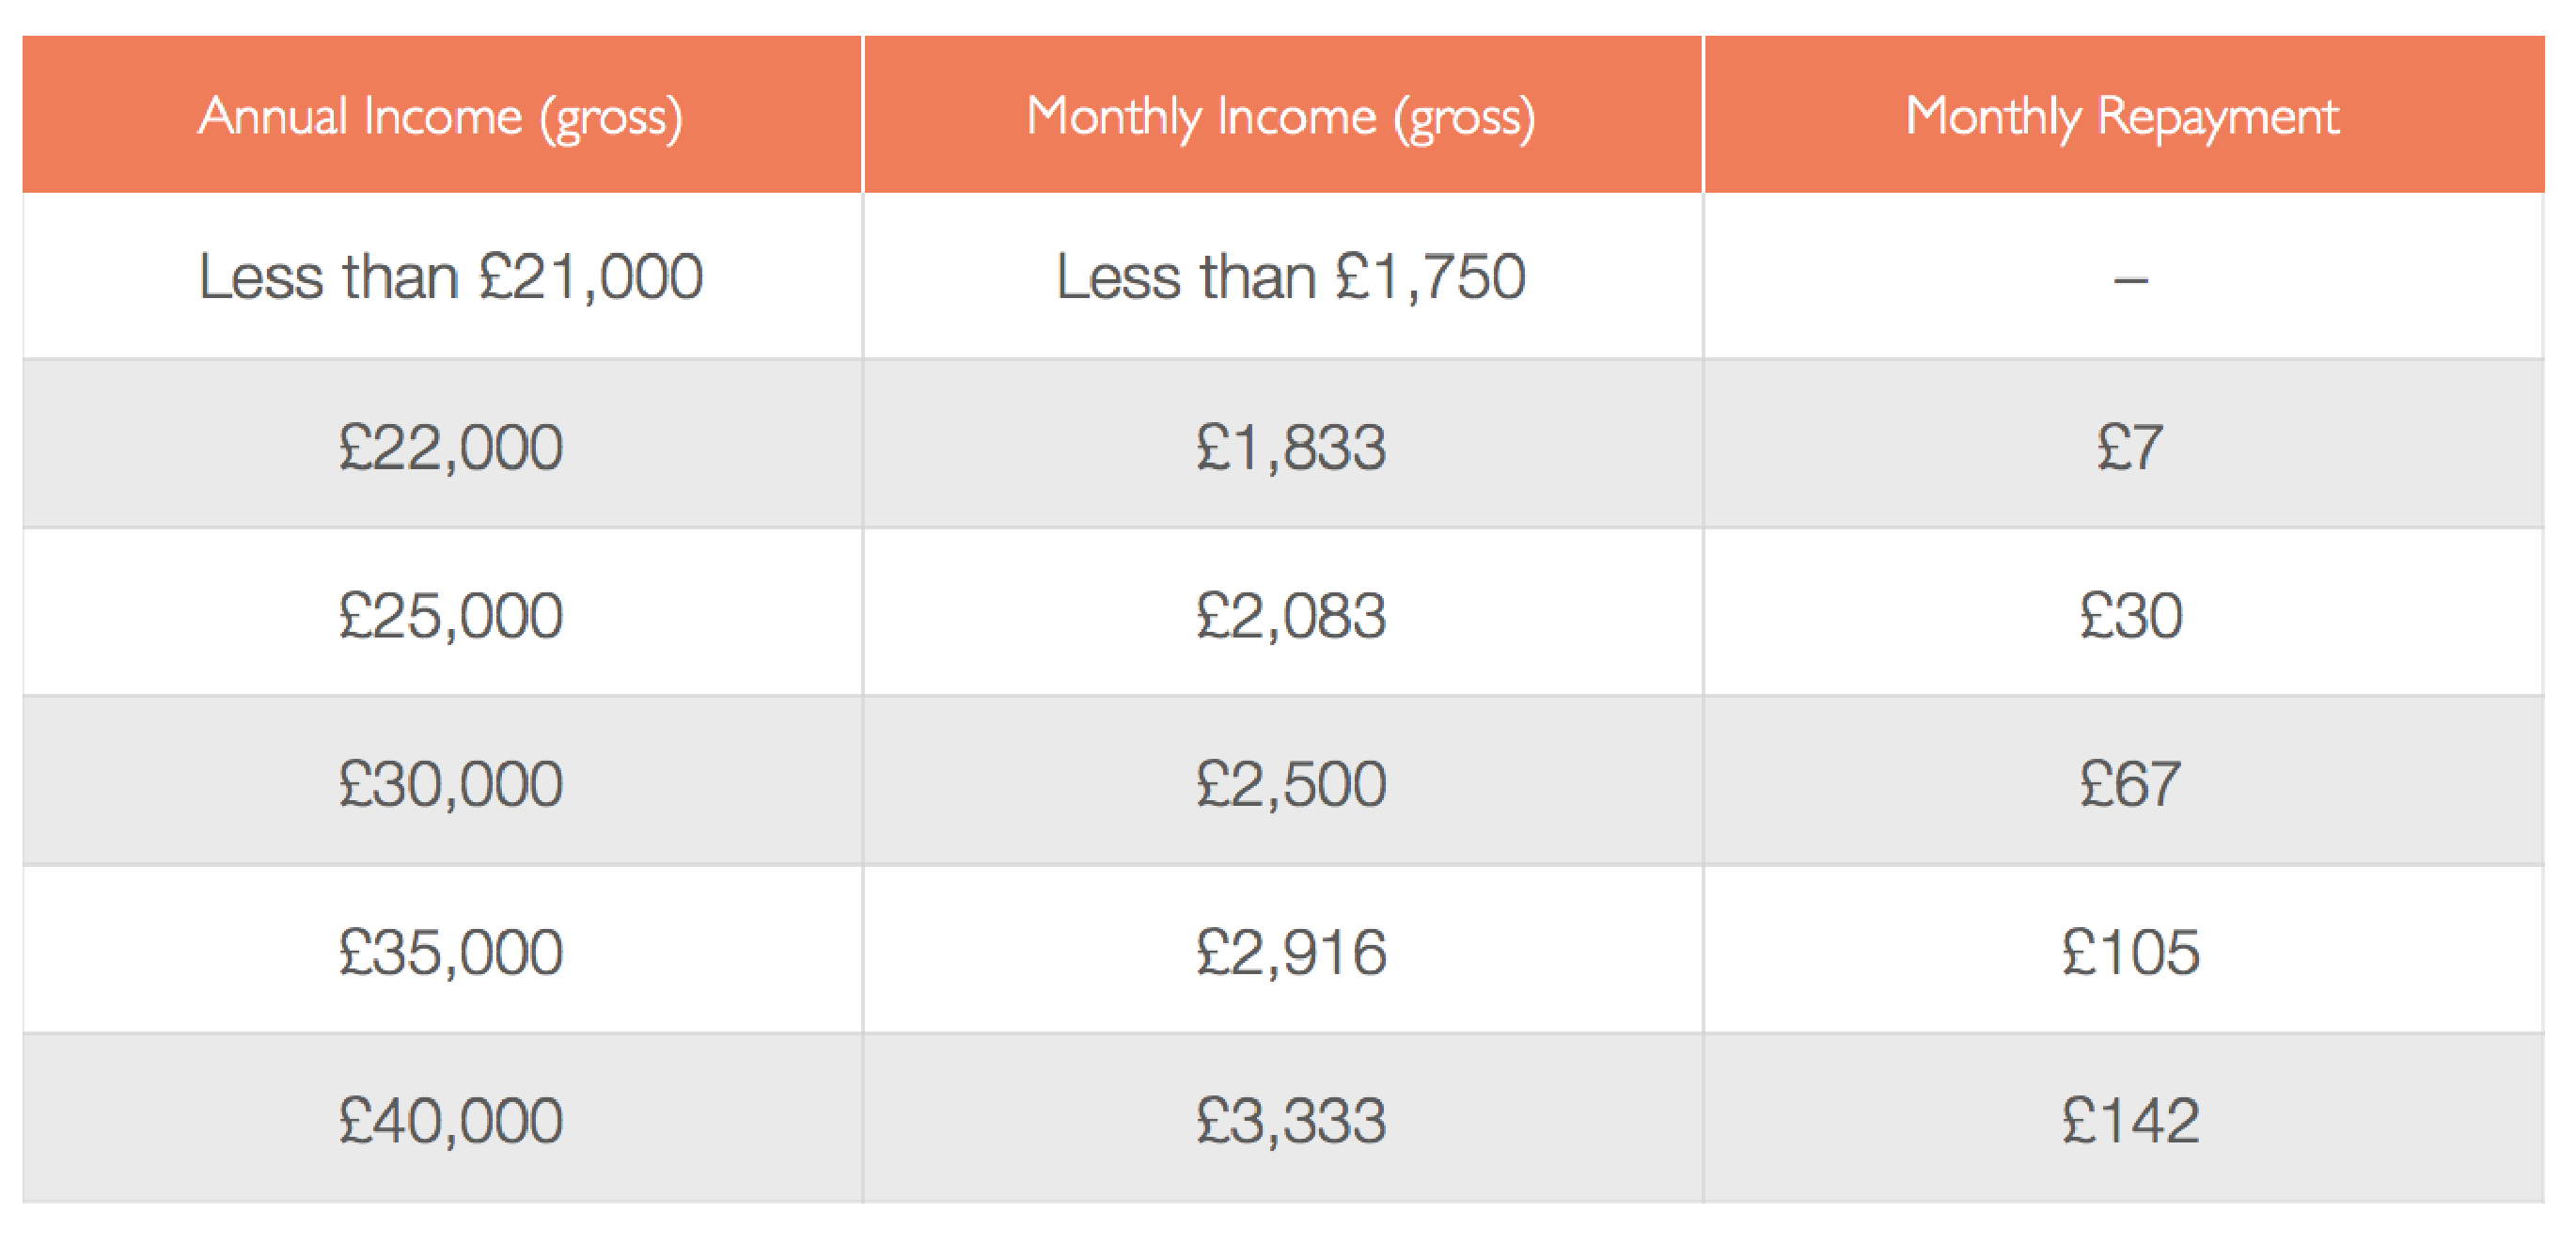The image size is (2576, 1244).
Task: Click the £25,000 annual income cell
Action: pyautogui.click(x=441, y=613)
